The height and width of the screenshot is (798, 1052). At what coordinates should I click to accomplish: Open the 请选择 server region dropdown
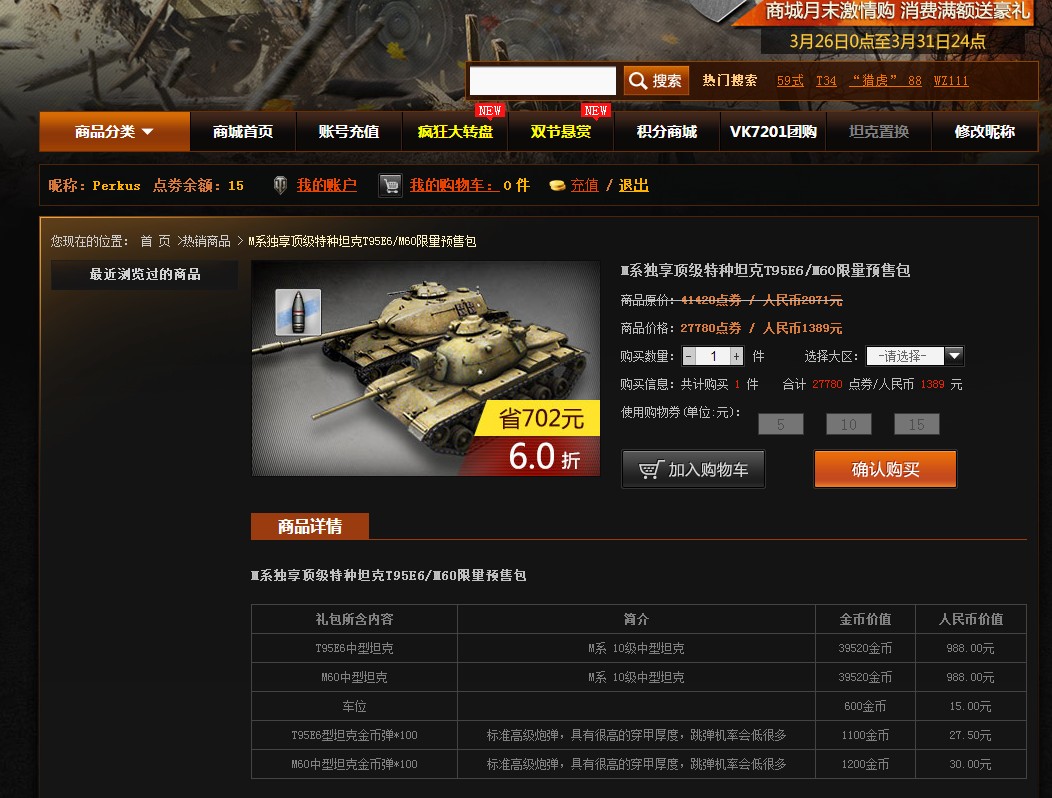[x=915, y=356]
